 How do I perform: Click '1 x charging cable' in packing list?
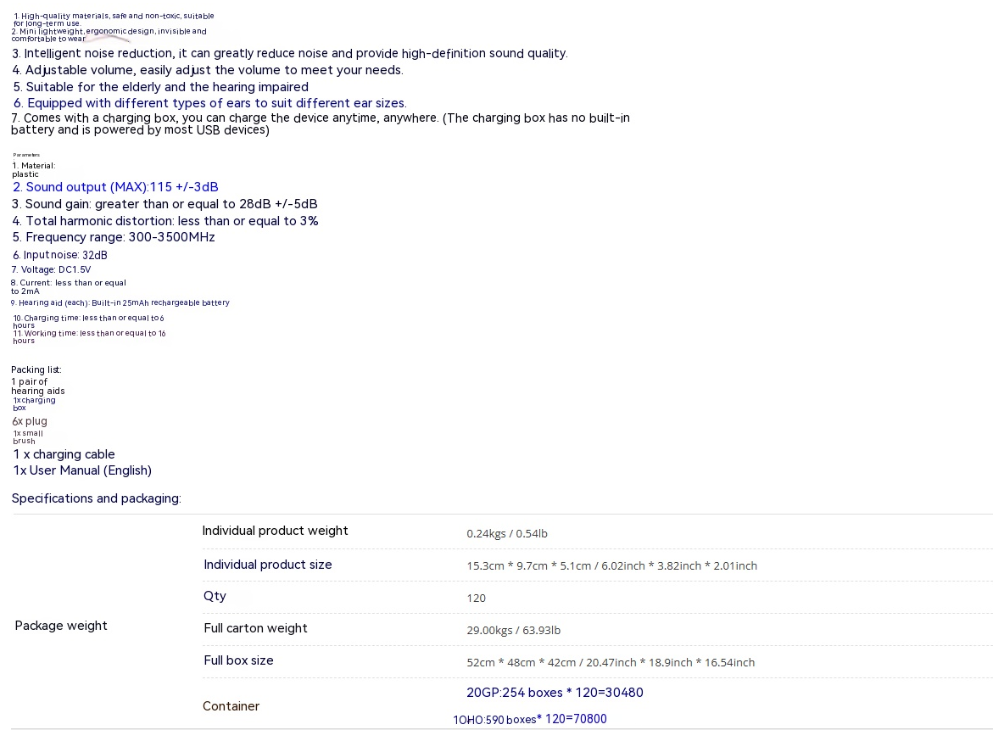[63, 454]
